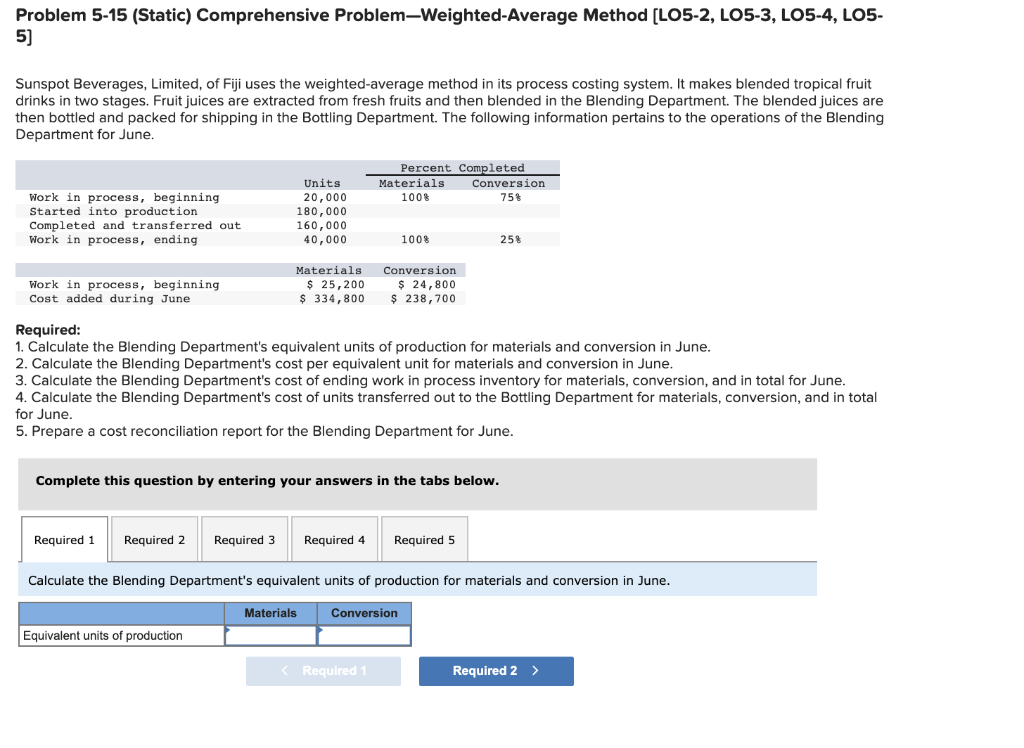Click the disabled Required 1 back button
The image size is (1024, 748).
[x=323, y=671]
